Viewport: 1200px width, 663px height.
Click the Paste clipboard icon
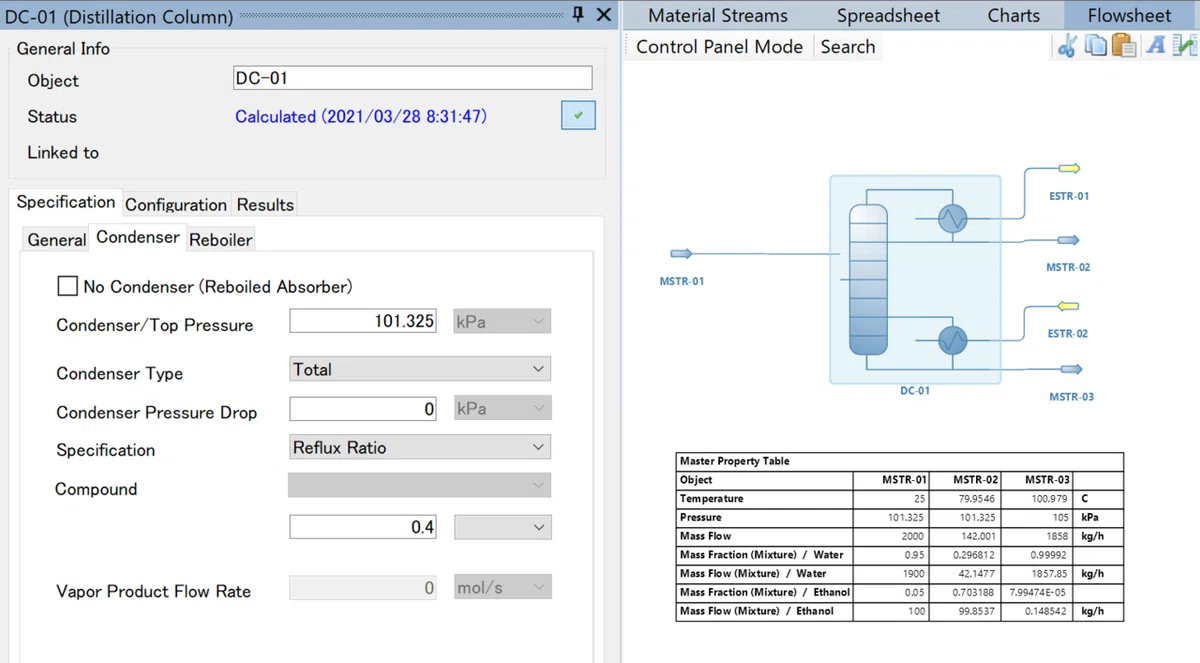pos(1125,46)
